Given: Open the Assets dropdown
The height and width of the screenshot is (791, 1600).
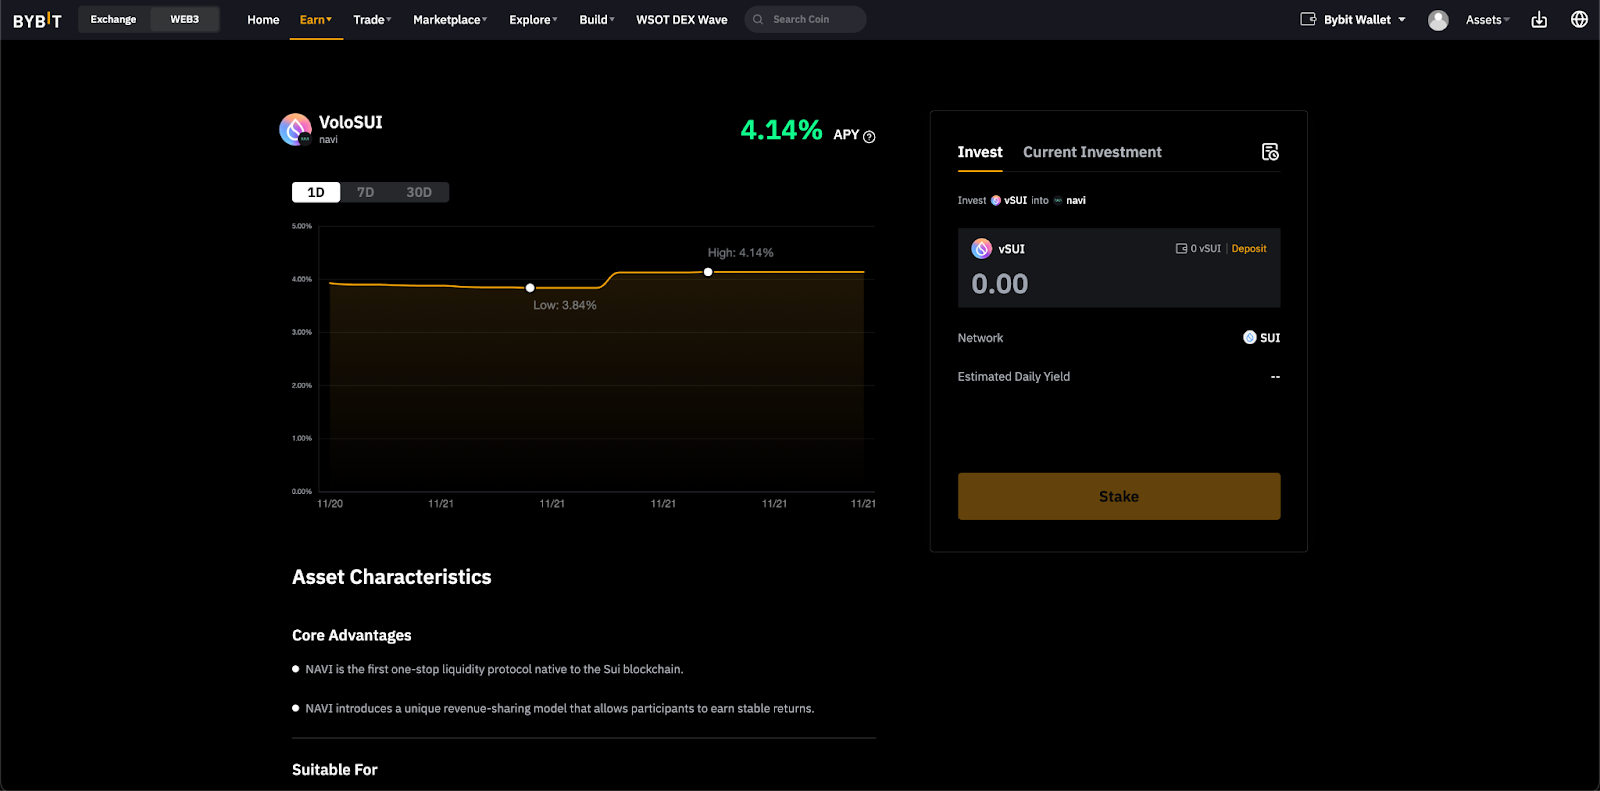Looking at the screenshot, I should (1487, 20).
